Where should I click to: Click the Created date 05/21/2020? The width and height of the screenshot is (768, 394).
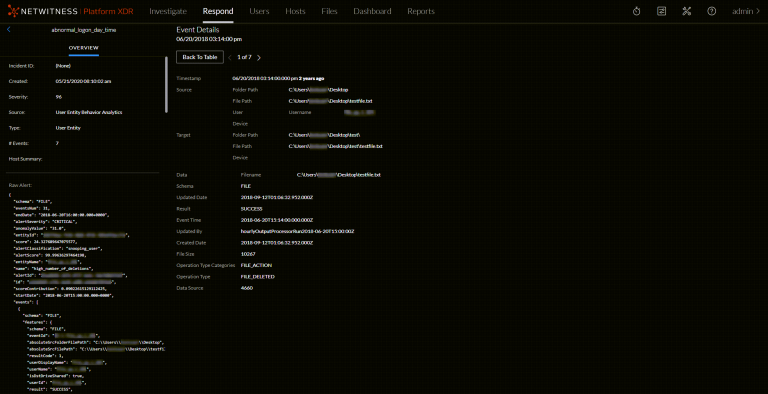click(83, 81)
